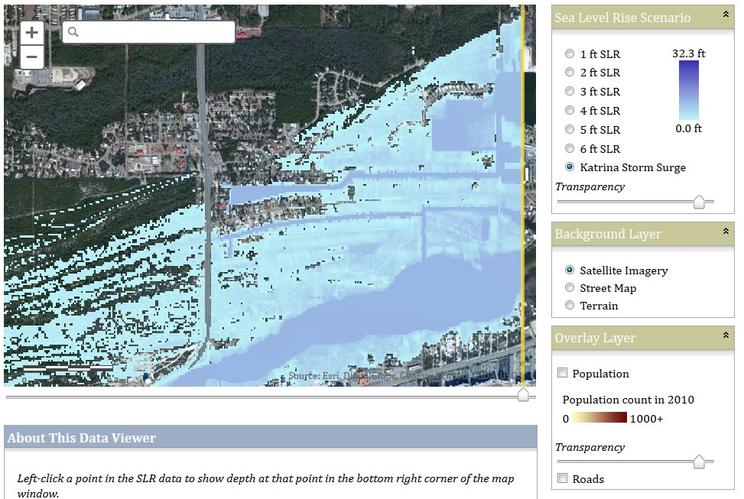
Task: Select the 5 ft SLR scenario
Action: [570, 130]
